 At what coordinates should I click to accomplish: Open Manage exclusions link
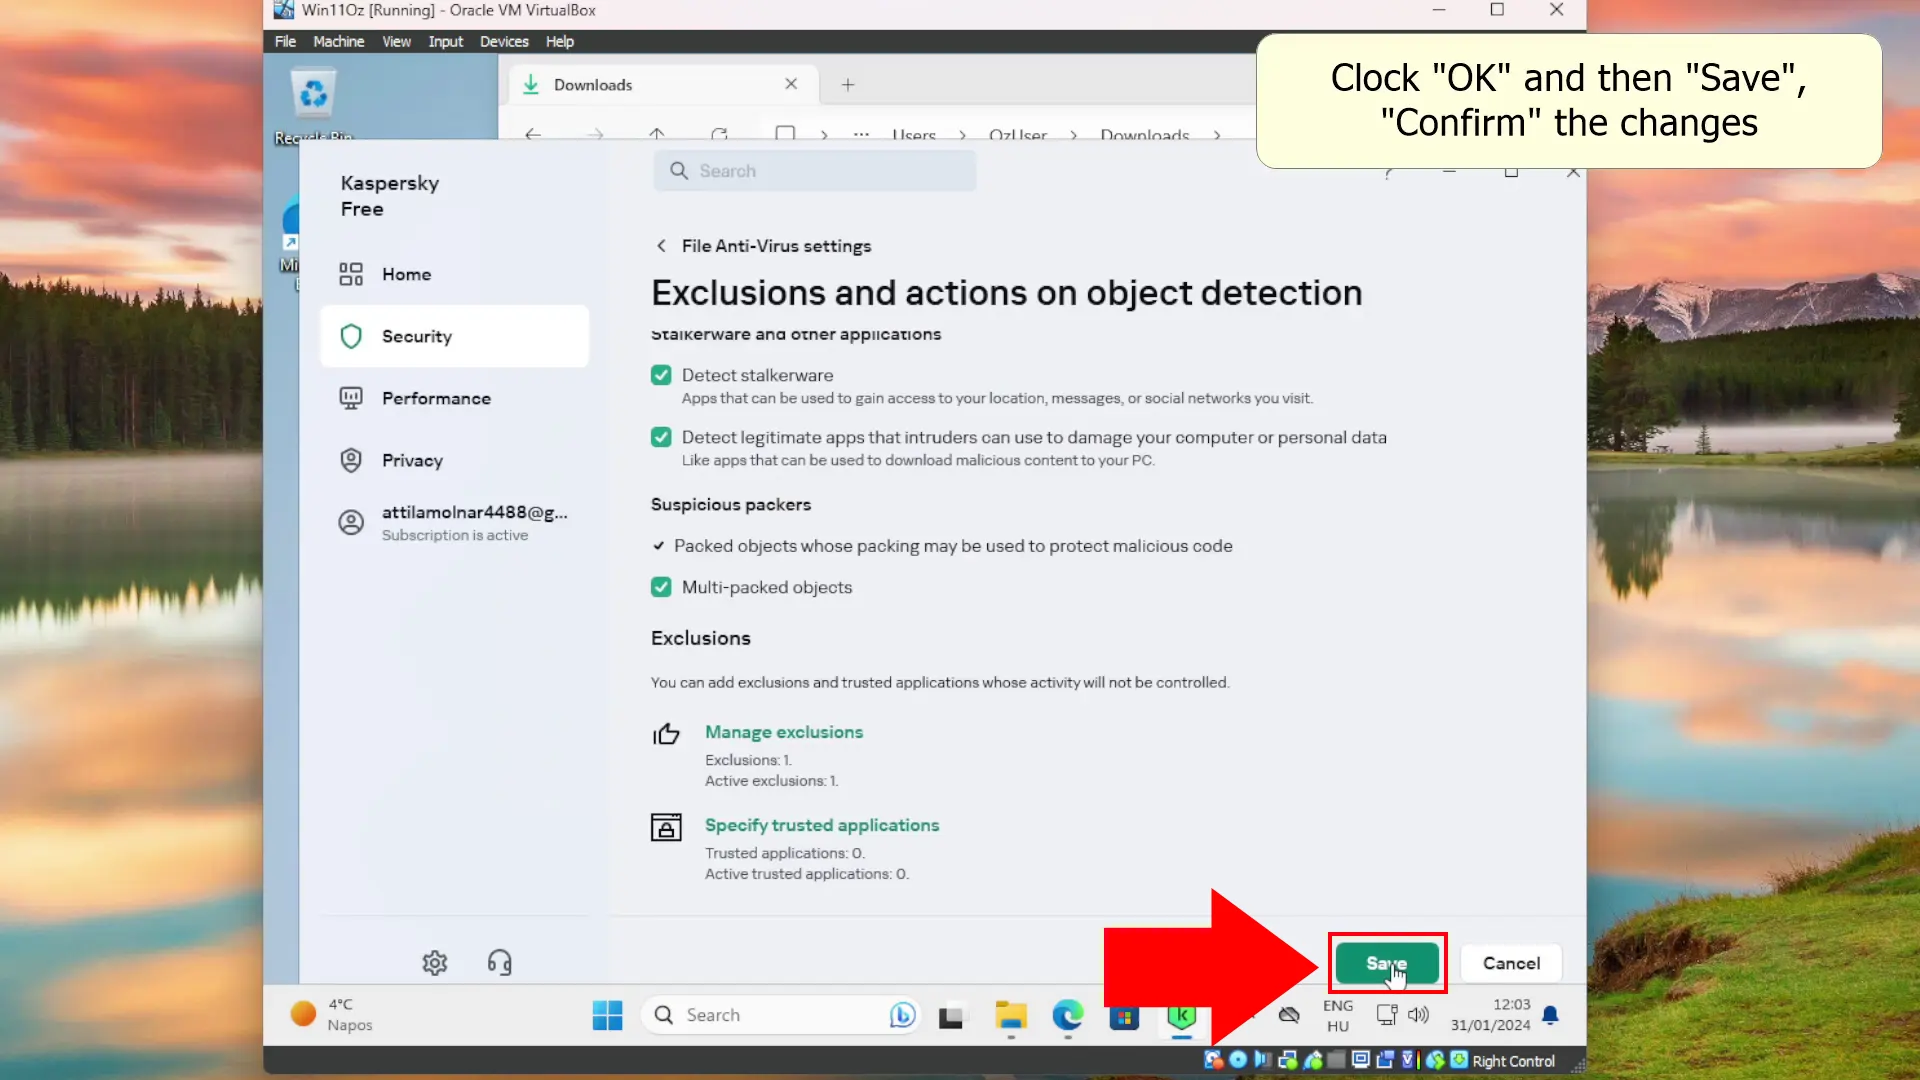click(785, 732)
